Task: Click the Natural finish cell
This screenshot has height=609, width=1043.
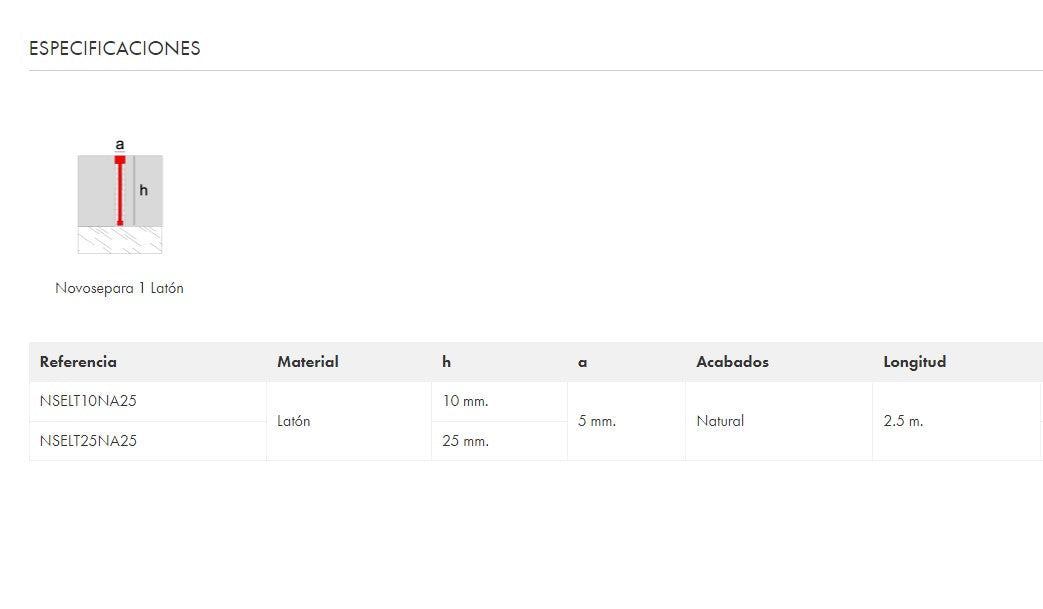Action: click(720, 421)
